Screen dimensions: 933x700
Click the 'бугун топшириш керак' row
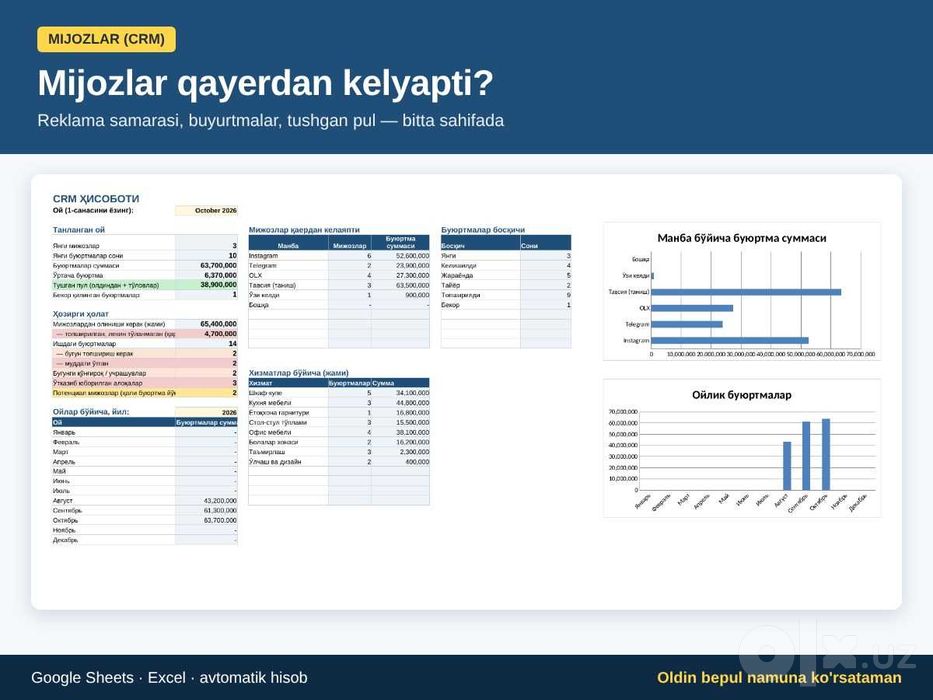point(145,354)
